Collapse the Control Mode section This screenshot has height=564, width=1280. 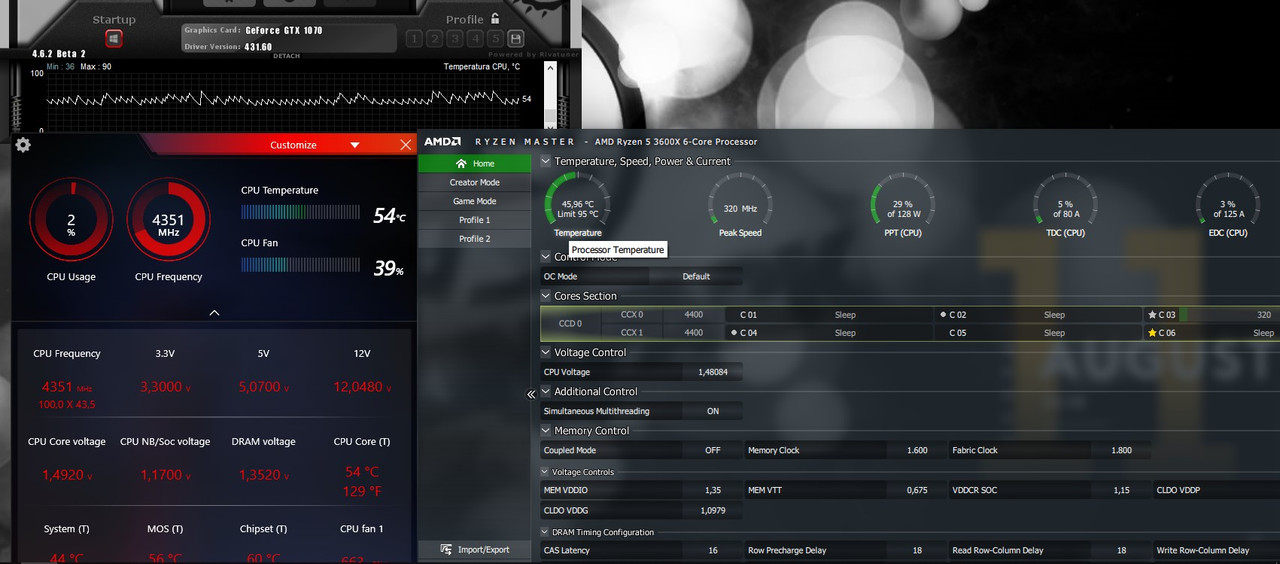pos(545,257)
